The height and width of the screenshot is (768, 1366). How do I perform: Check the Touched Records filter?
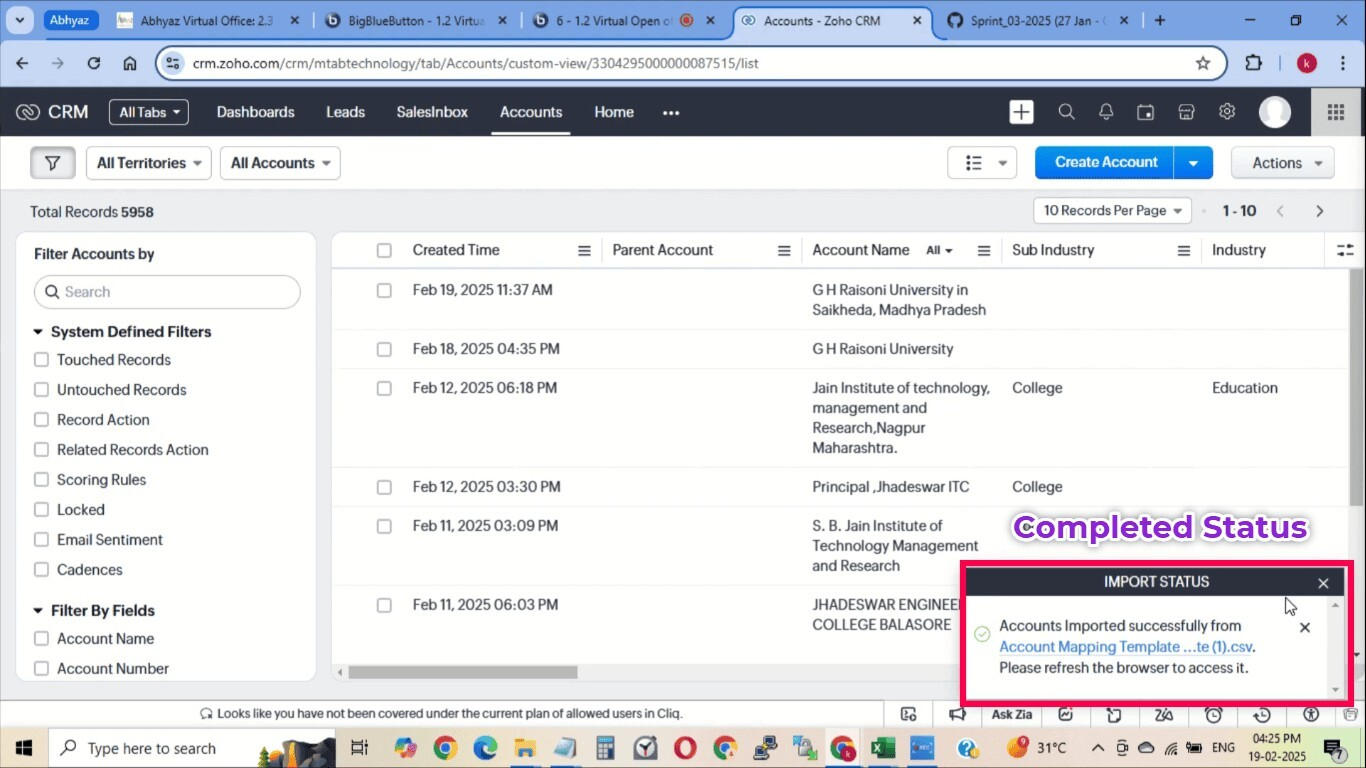click(x=41, y=360)
